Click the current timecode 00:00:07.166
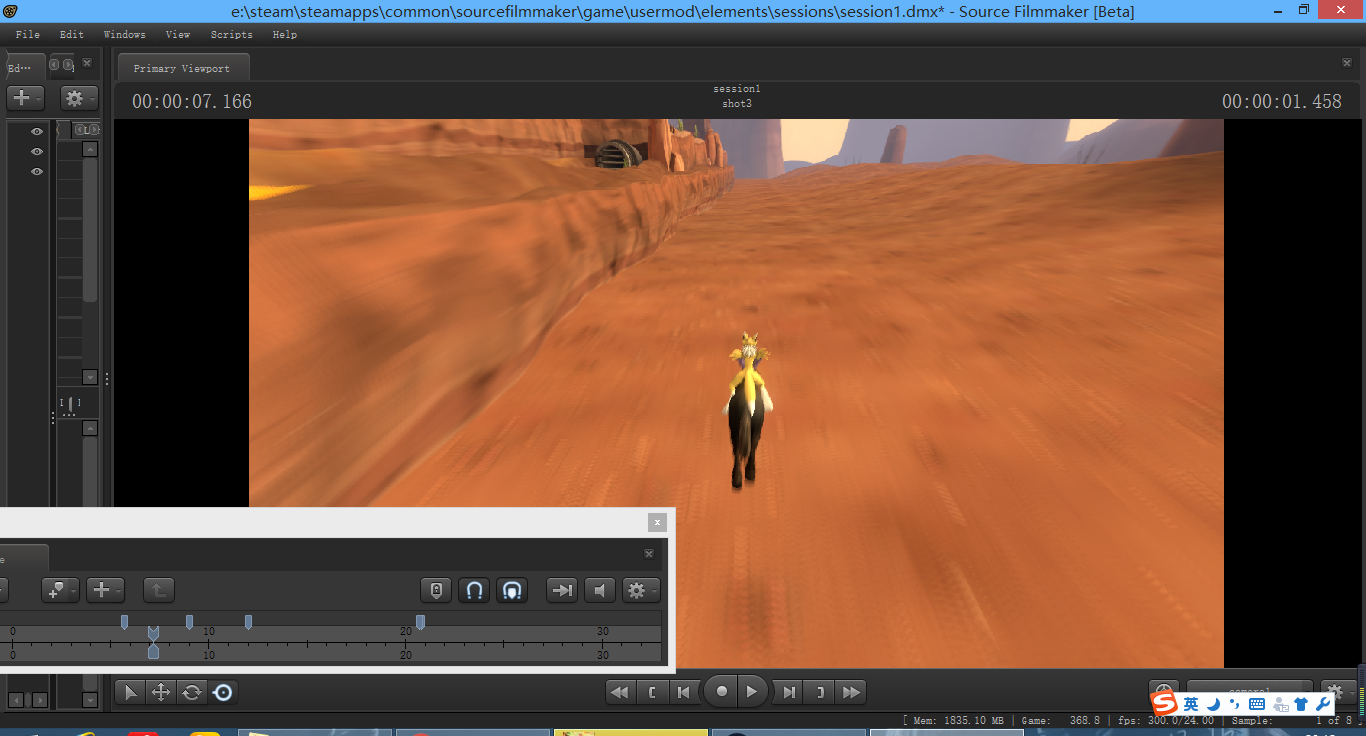 point(192,101)
